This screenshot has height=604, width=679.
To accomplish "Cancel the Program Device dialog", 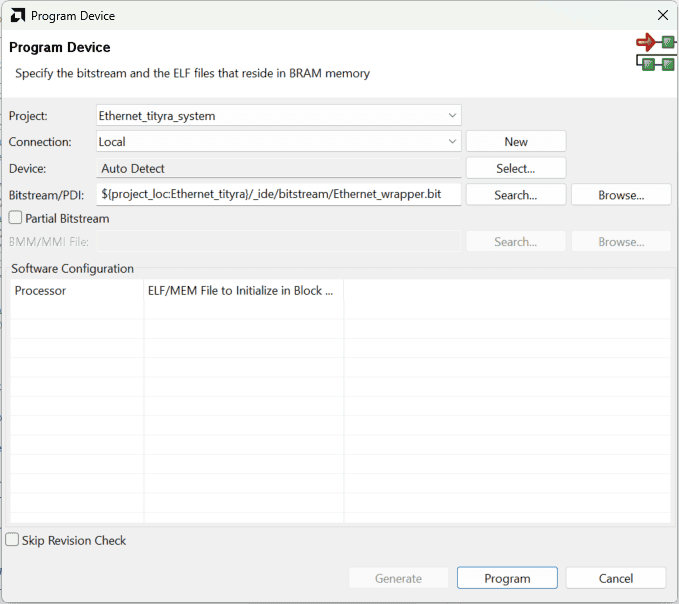I will pos(615,578).
